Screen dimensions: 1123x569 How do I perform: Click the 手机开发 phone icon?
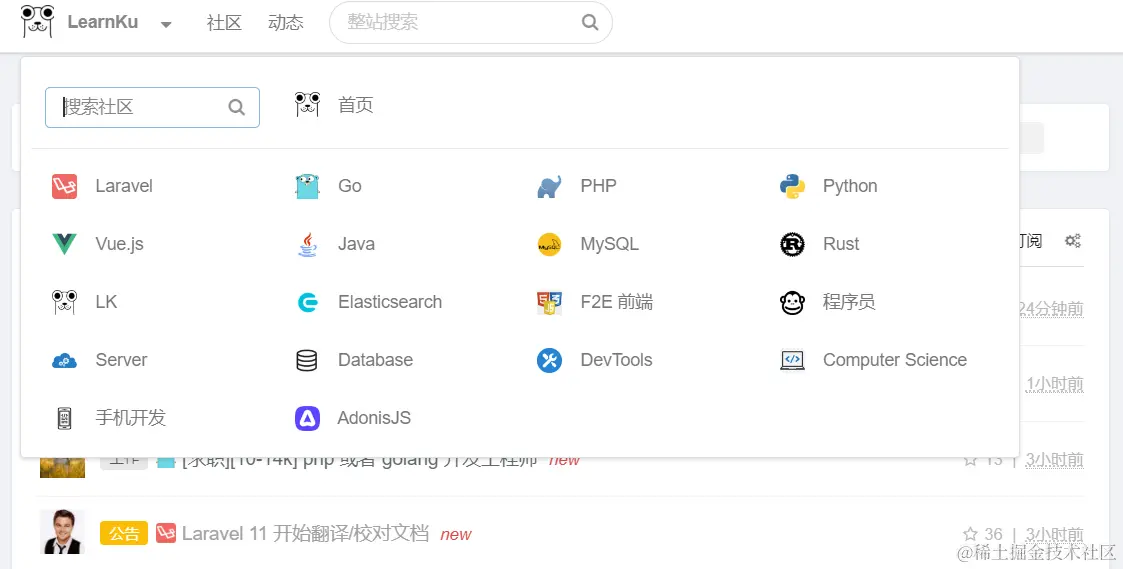click(64, 419)
